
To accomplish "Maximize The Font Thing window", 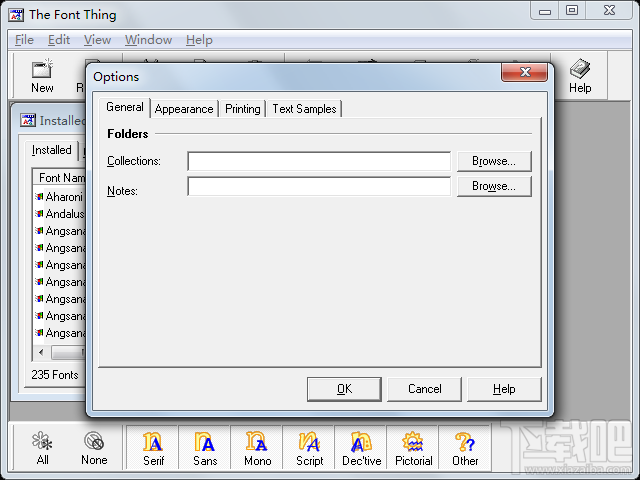I will pyautogui.click(x=572, y=10).
